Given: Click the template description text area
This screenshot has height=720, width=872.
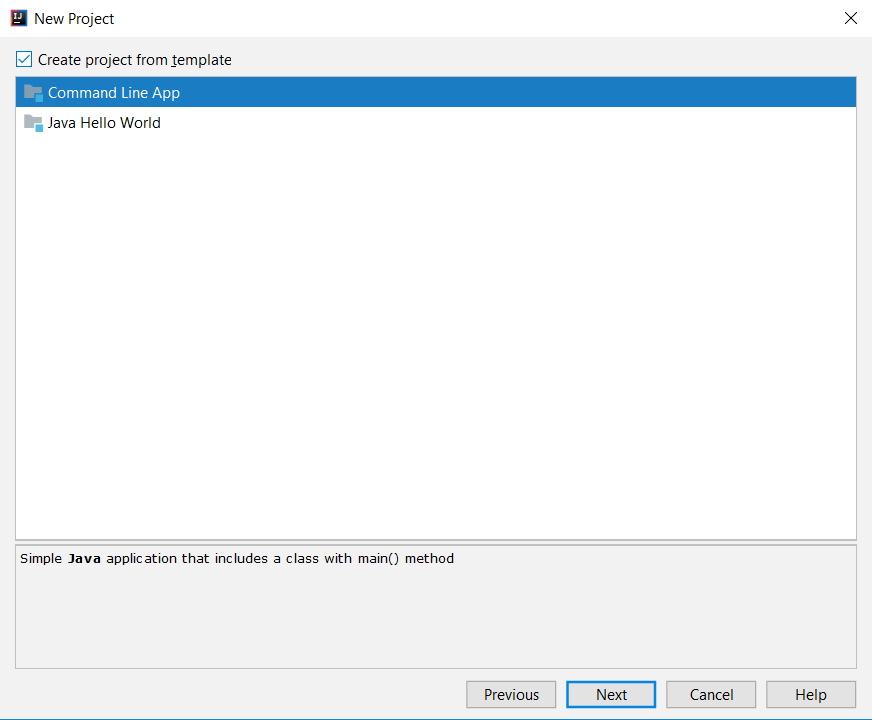Looking at the screenshot, I should click(436, 600).
